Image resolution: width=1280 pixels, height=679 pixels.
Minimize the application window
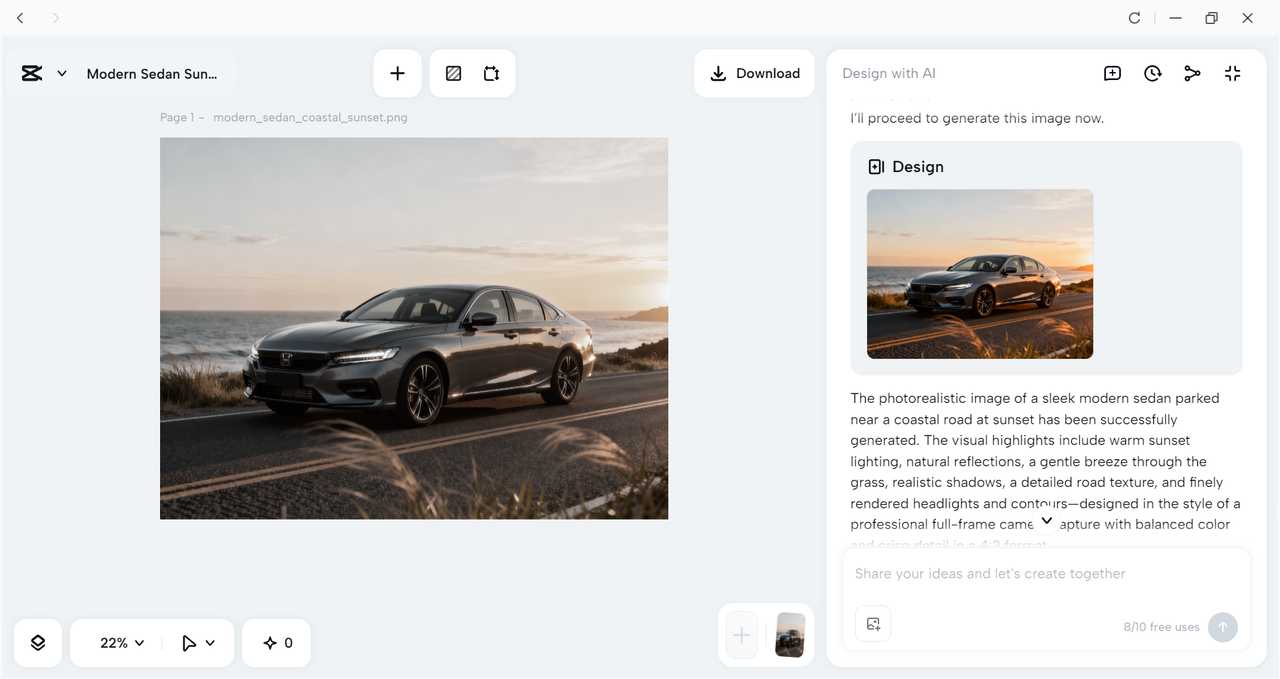(1176, 18)
